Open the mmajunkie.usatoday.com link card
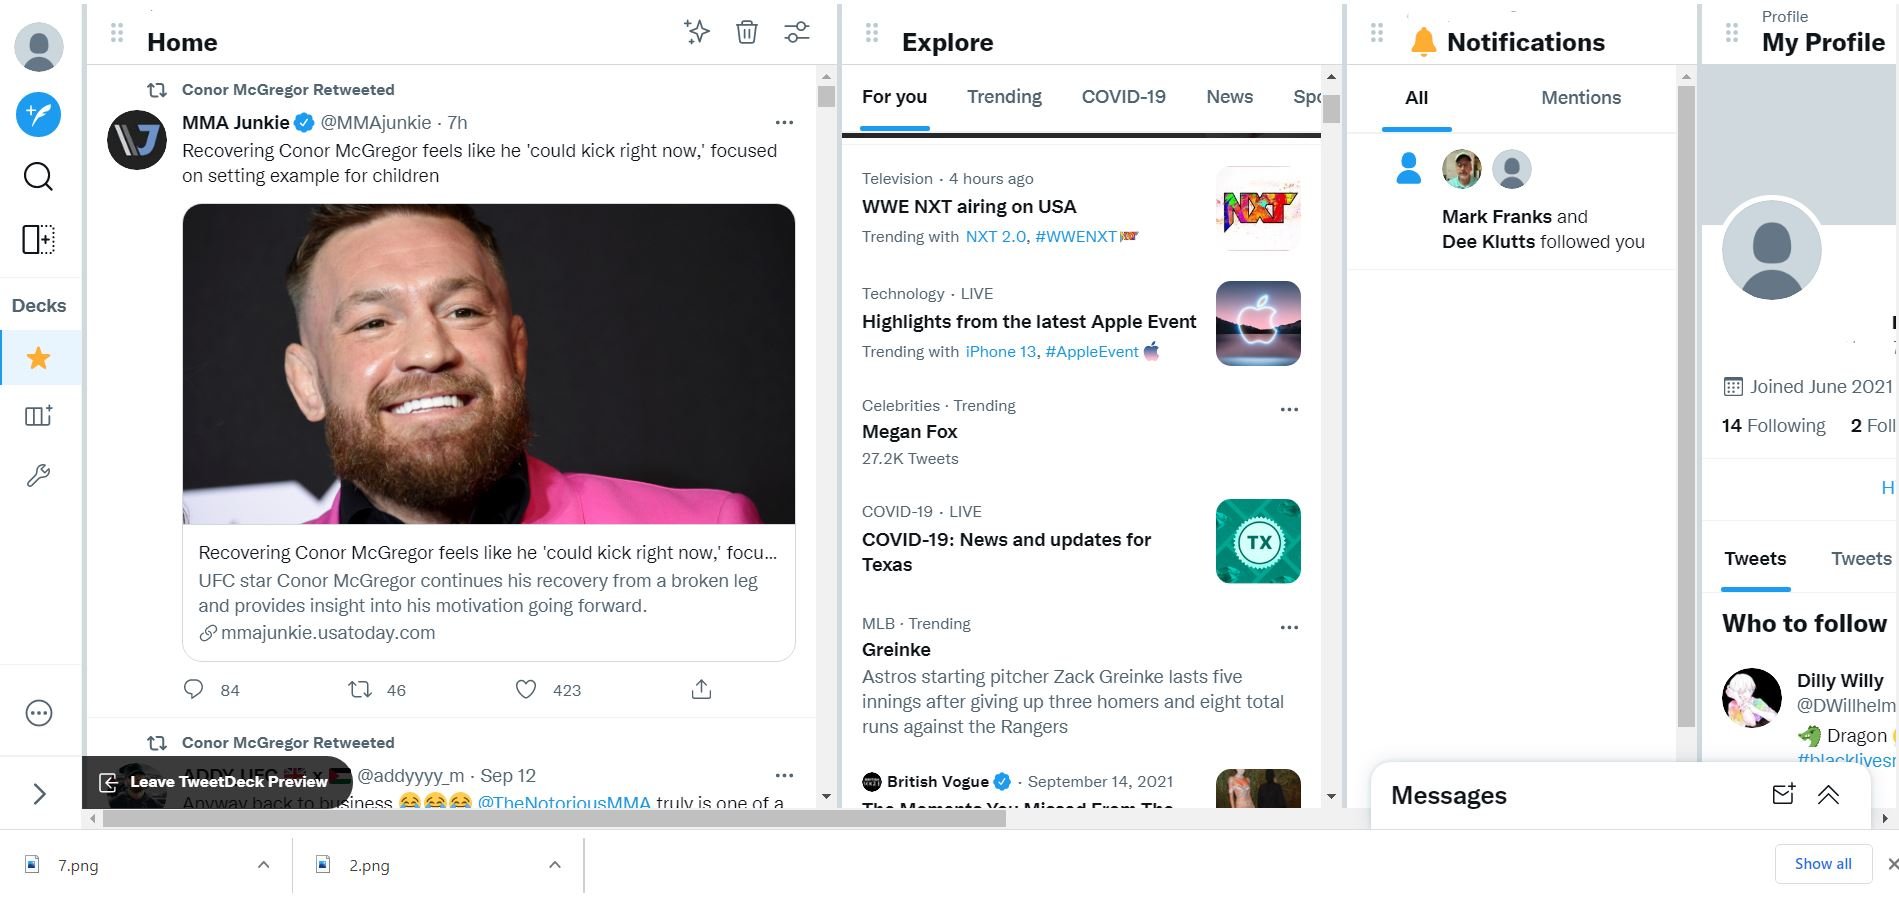The height and width of the screenshot is (900, 1899). [x=489, y=592]
